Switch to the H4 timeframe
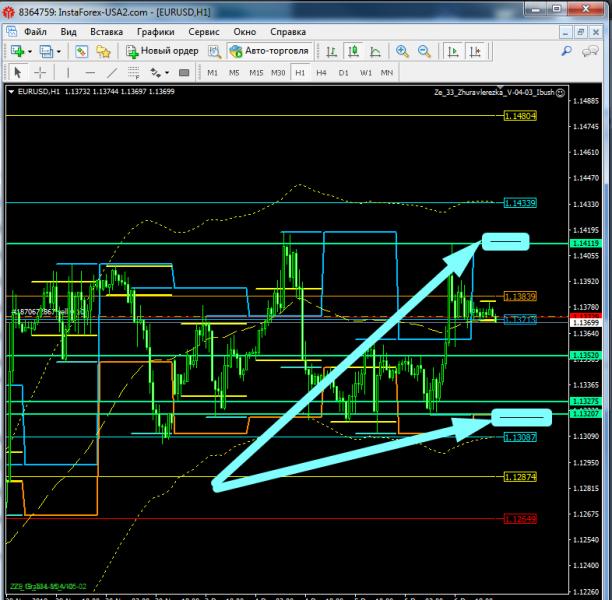Viewport: 612px width, 600px height. [321, 72]
